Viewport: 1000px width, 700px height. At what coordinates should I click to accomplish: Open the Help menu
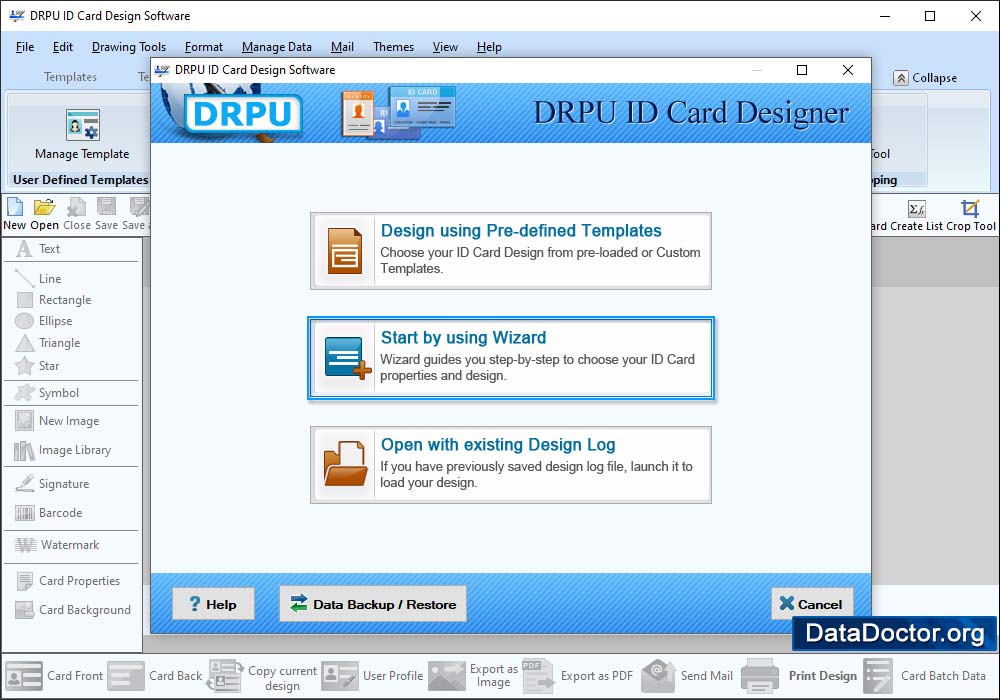pos(489,47)
